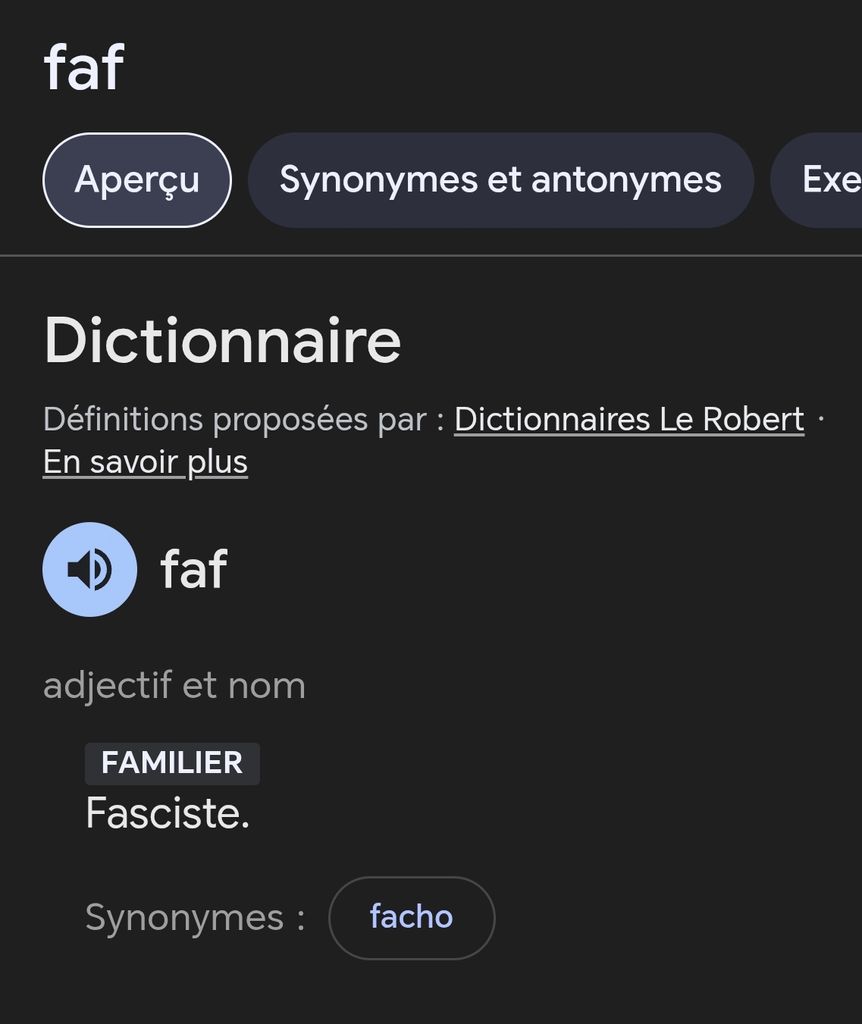Select the faf headword beside the speaker
Screen dimensions: 862x1024
(x=194, y=569)
